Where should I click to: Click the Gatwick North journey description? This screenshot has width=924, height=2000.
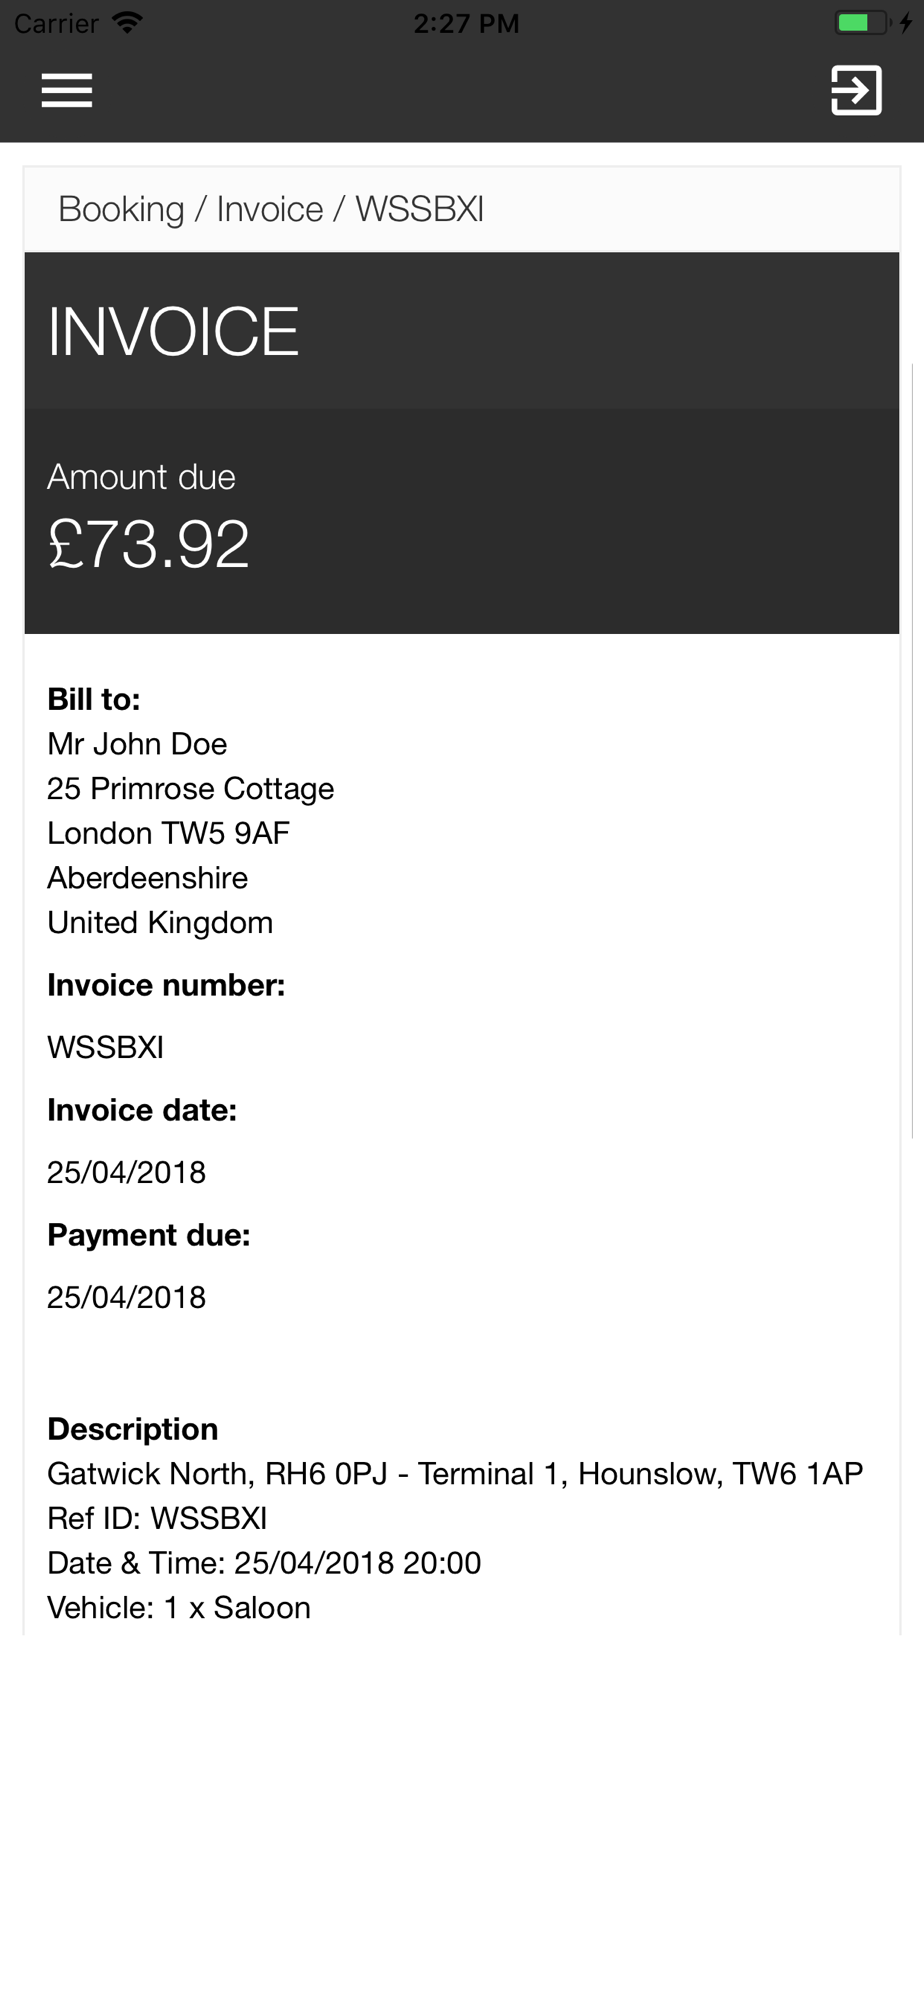[455, 1474]
